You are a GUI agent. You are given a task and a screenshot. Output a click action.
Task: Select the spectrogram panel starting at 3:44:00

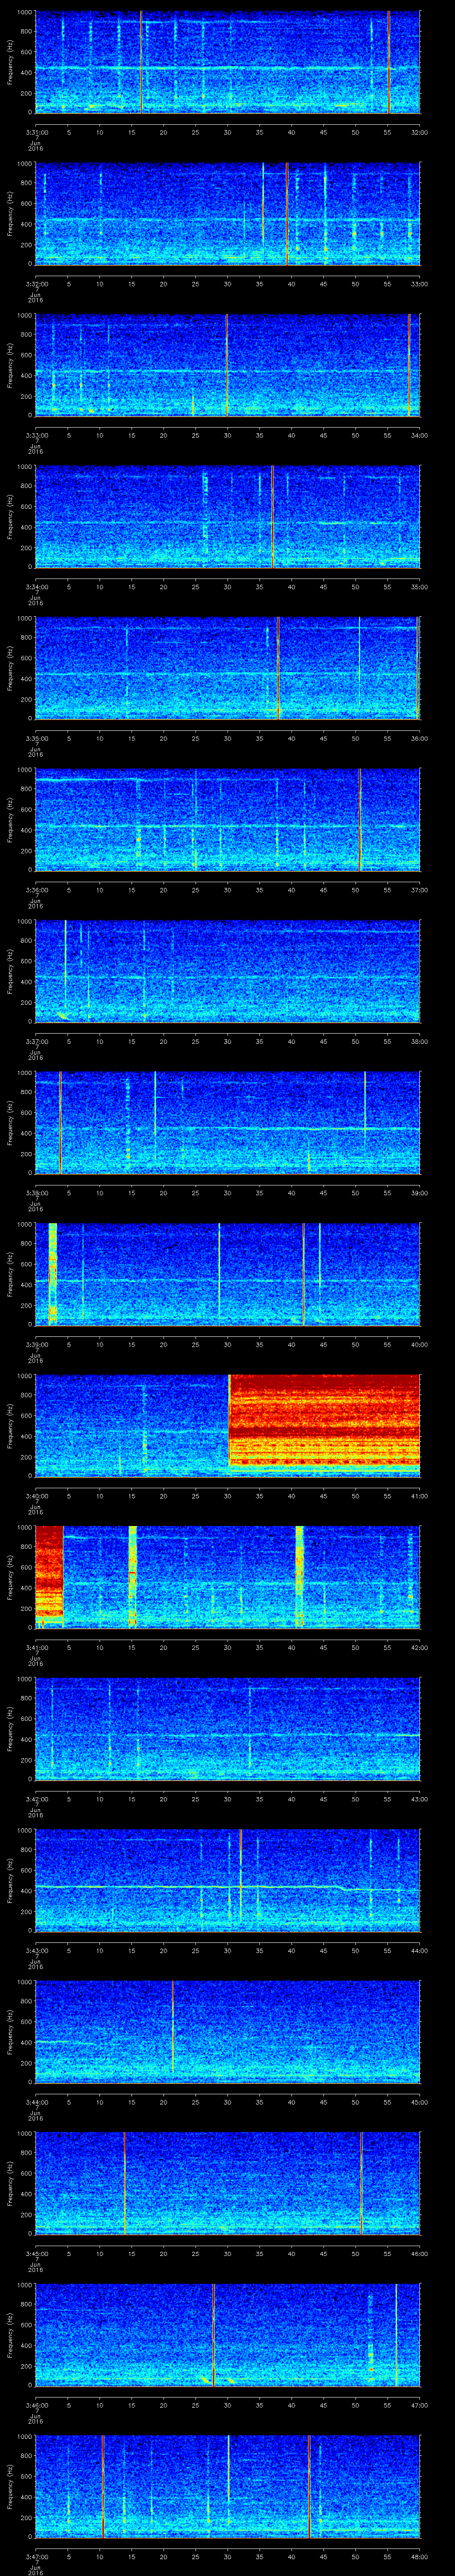(x=228, y=2032)
